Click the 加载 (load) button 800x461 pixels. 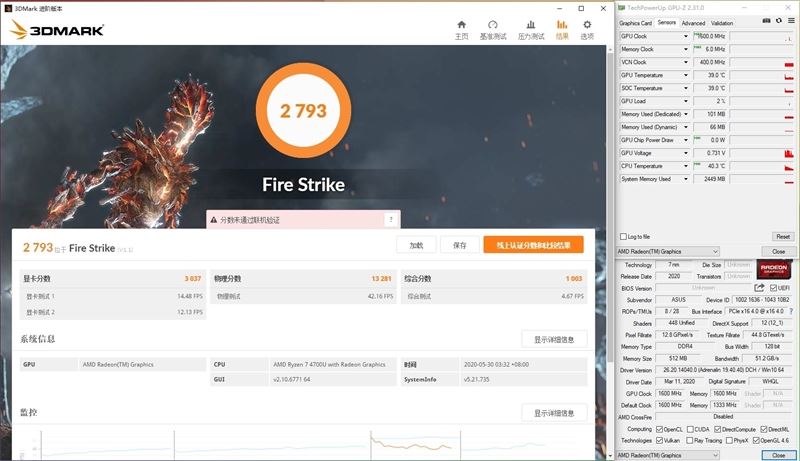(416, 245)
